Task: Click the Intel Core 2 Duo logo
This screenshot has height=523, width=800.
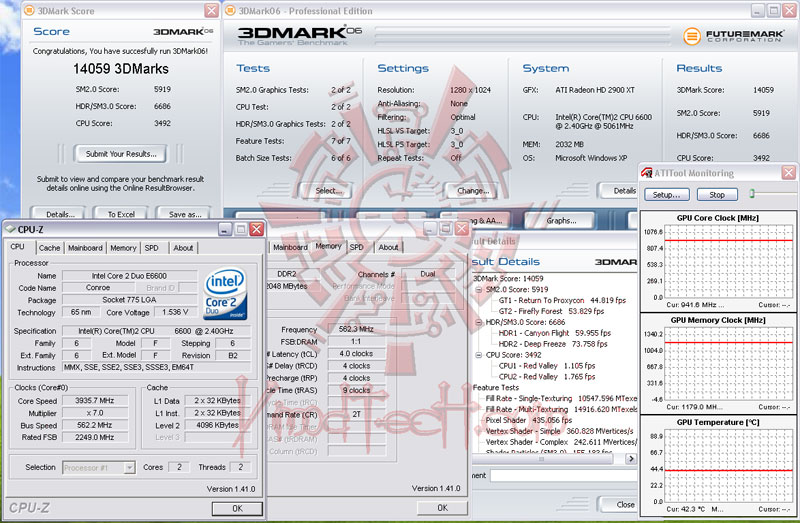Action: pos(225,294)
